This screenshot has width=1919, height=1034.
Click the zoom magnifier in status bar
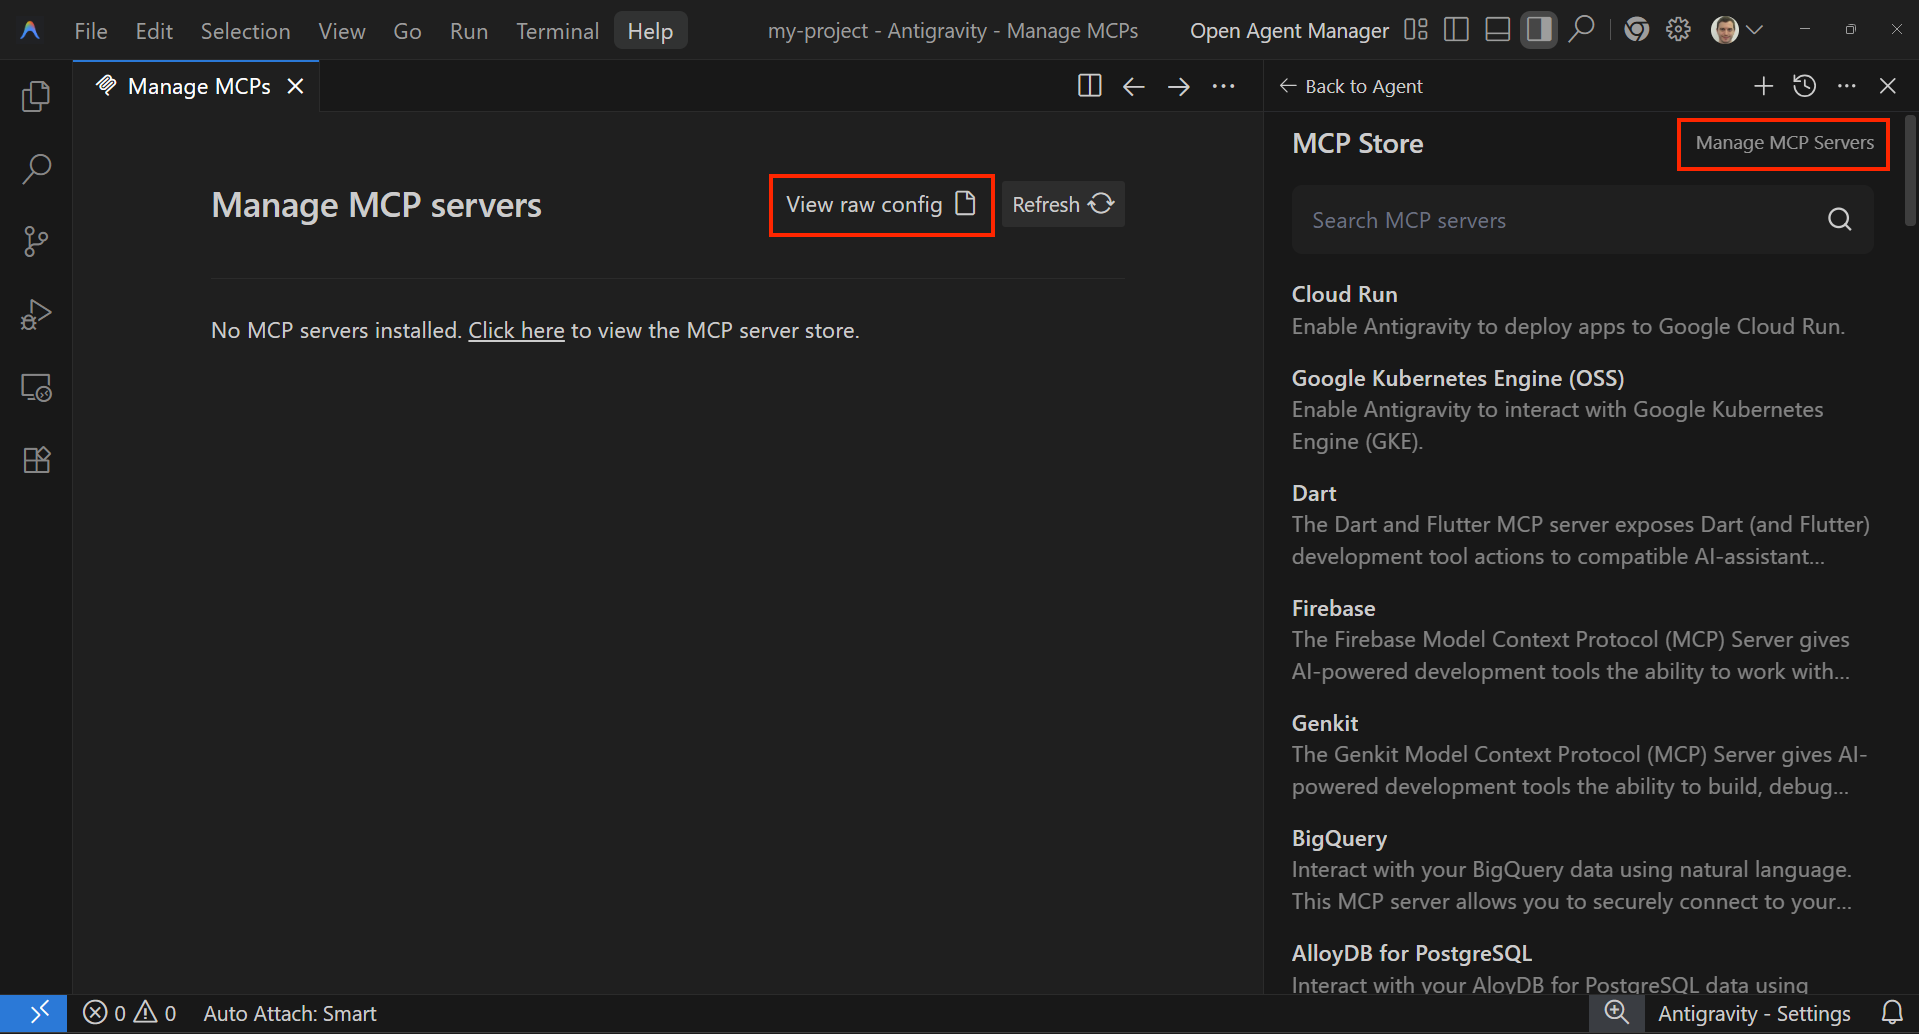click(x=1616, y=1013)
